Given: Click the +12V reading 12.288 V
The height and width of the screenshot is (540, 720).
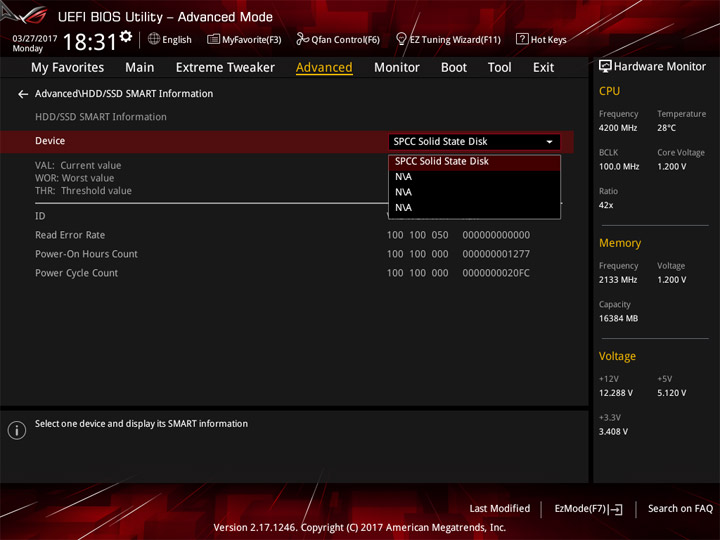Looking at the screenshot, I should [x=616, y=393].
